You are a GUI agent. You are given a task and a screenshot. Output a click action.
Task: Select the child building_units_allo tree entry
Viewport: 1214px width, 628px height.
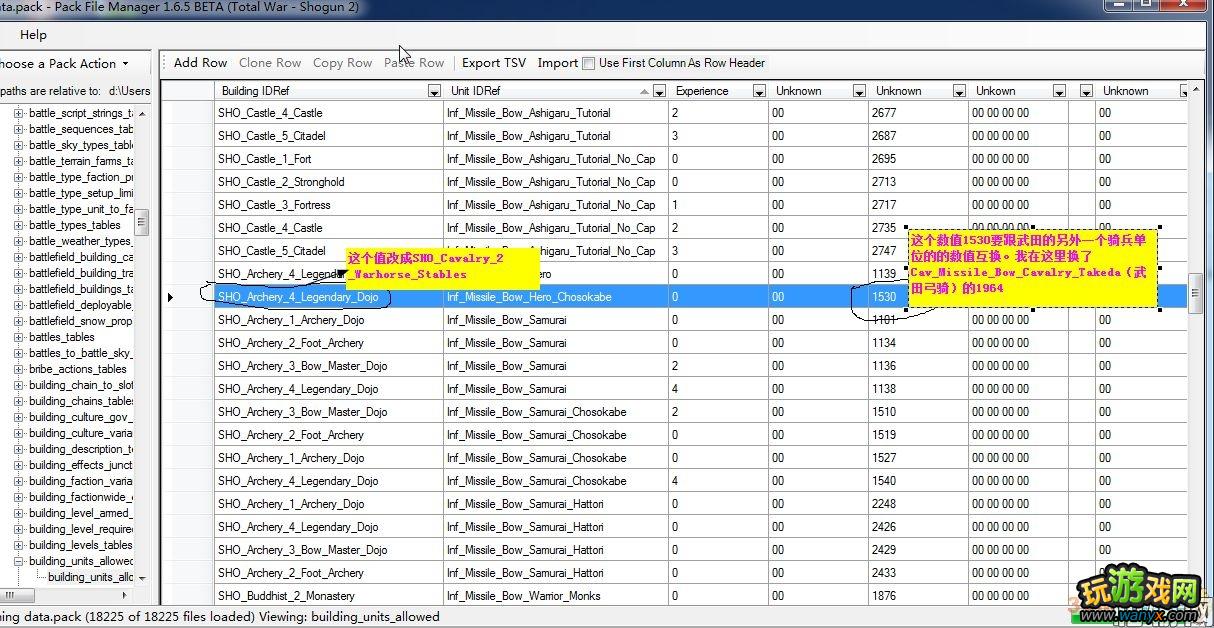90,577
